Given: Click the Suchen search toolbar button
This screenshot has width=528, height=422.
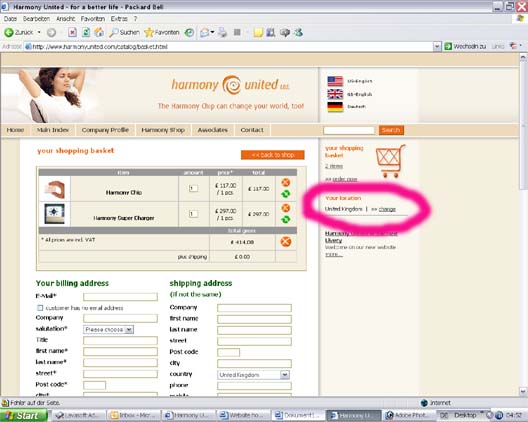Looking at the screenshot, I should point(124,32).
